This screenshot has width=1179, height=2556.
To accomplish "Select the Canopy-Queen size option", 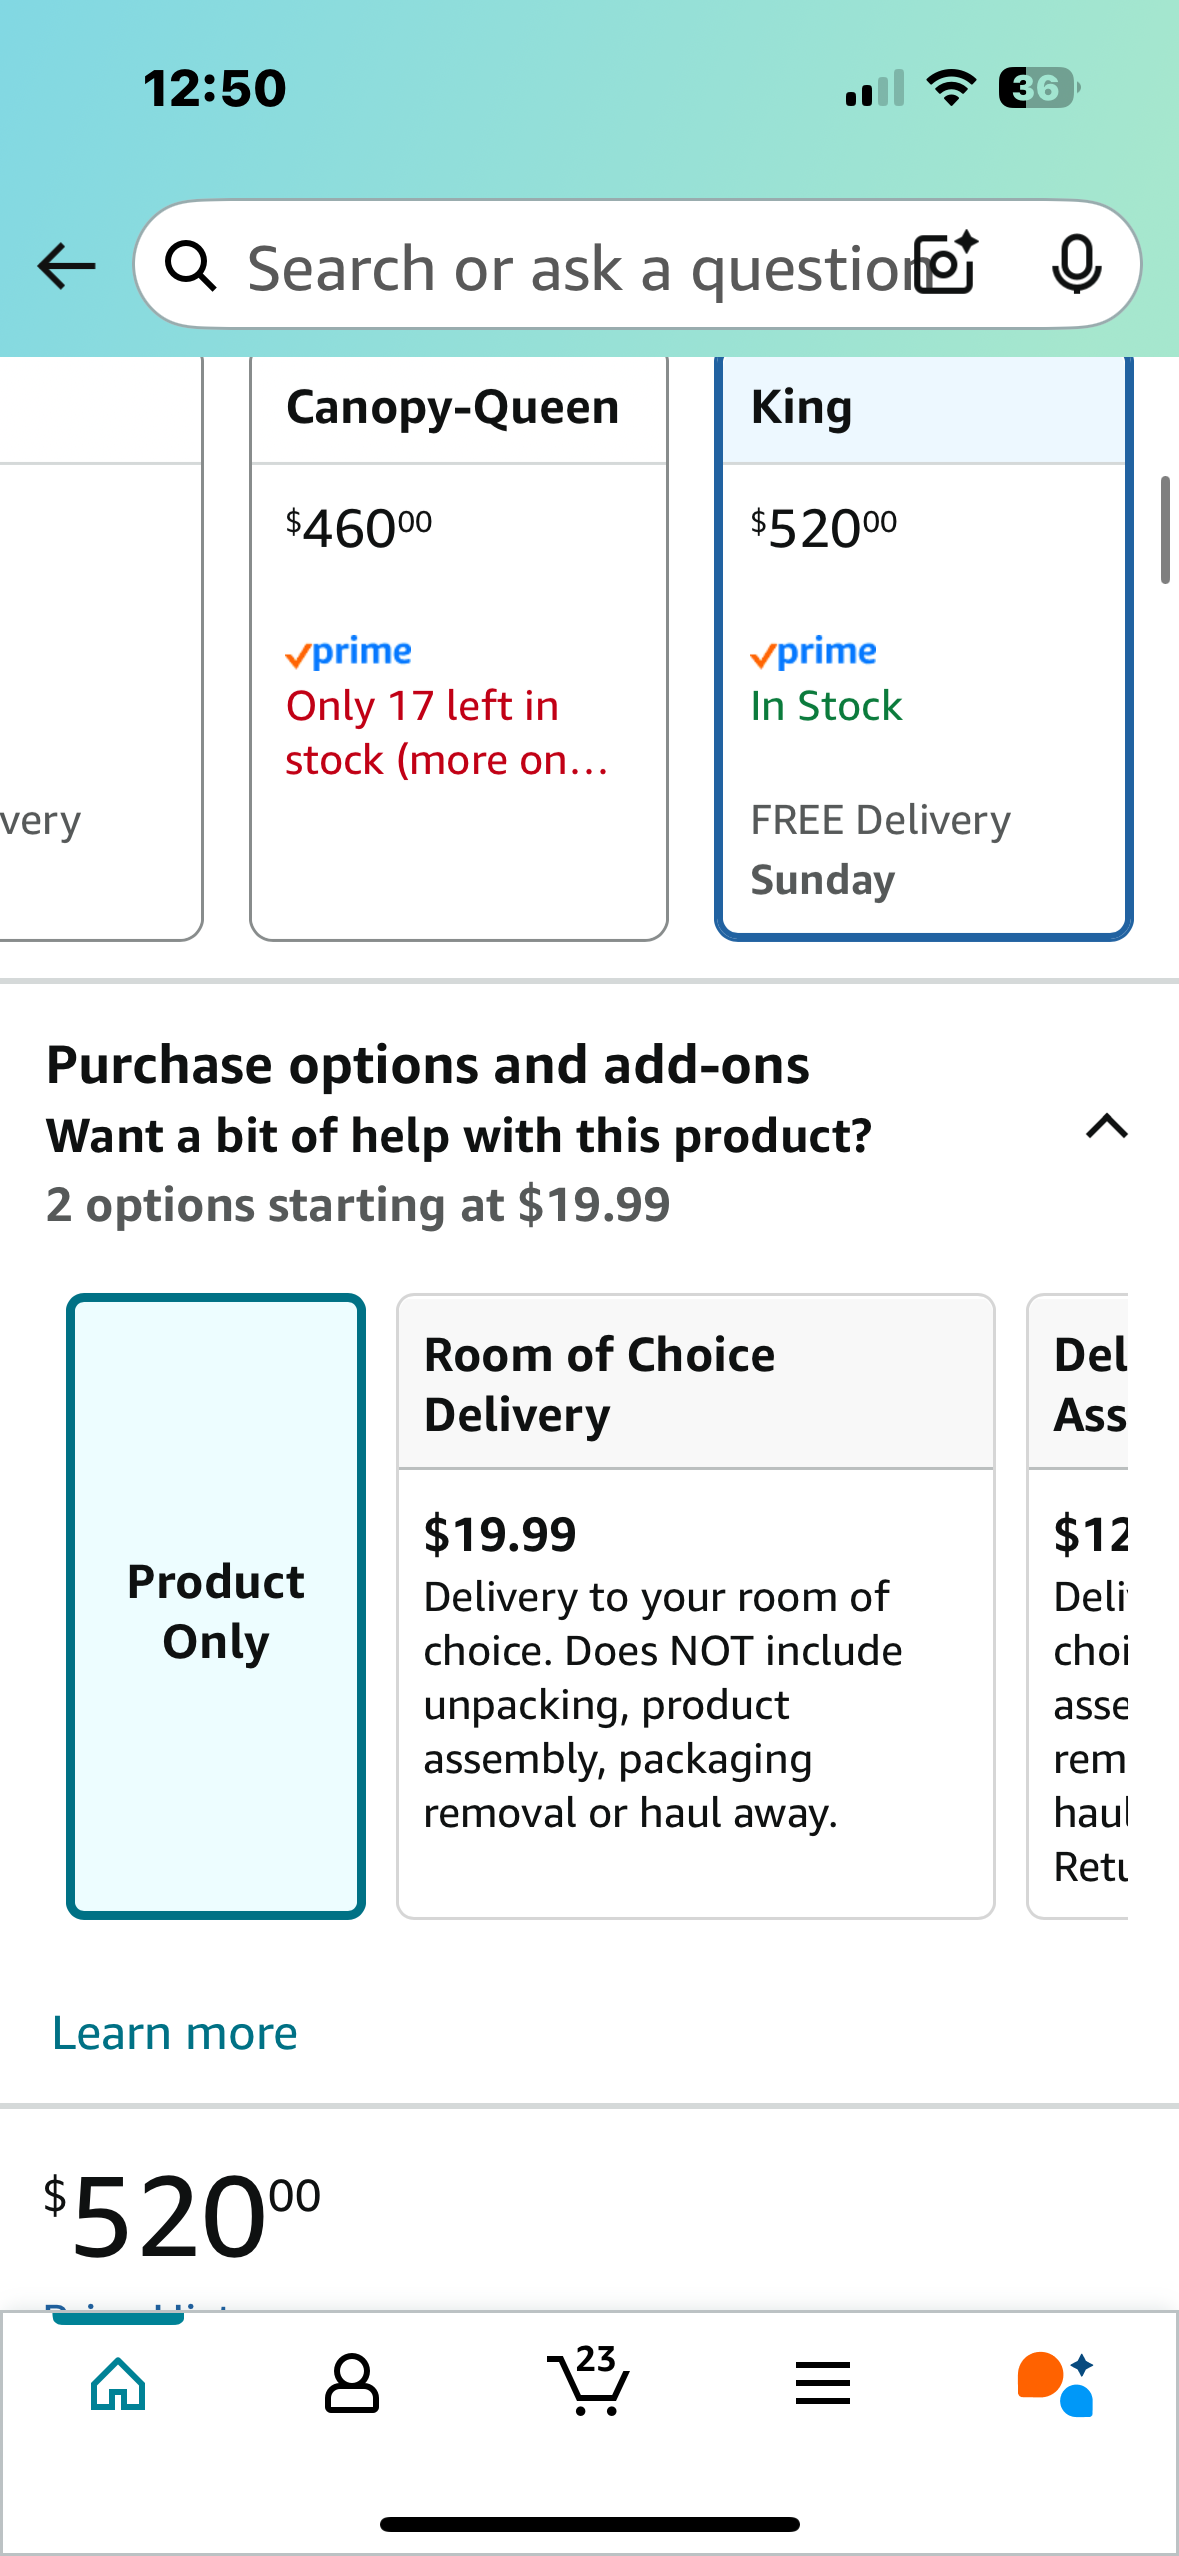I will point(458,650).
